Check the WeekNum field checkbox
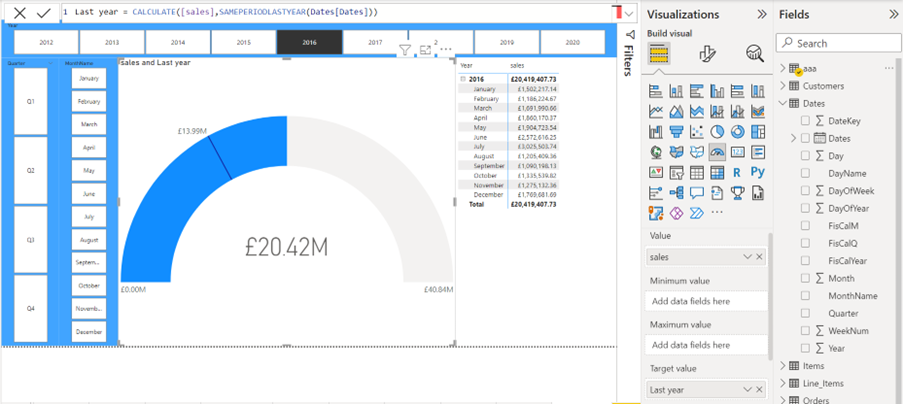 [805, 331]
